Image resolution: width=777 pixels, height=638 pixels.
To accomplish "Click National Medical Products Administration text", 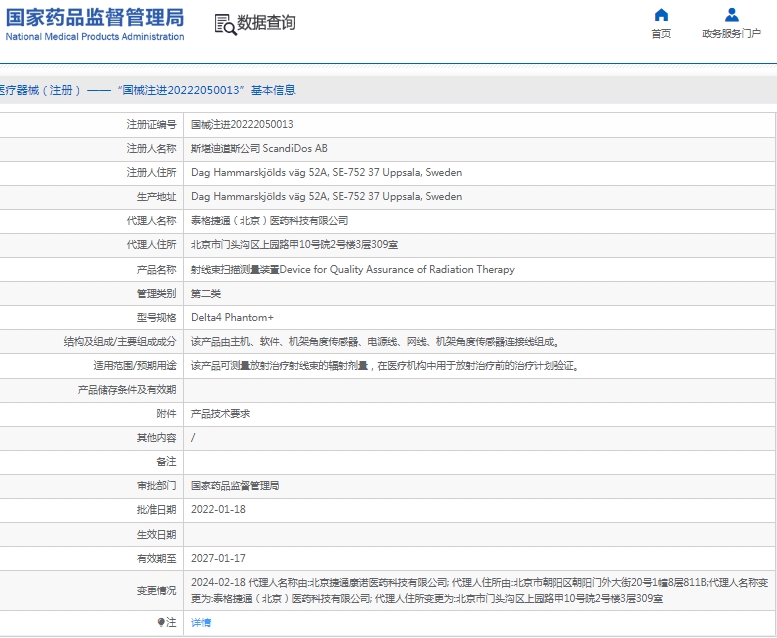I will (95, 37).
